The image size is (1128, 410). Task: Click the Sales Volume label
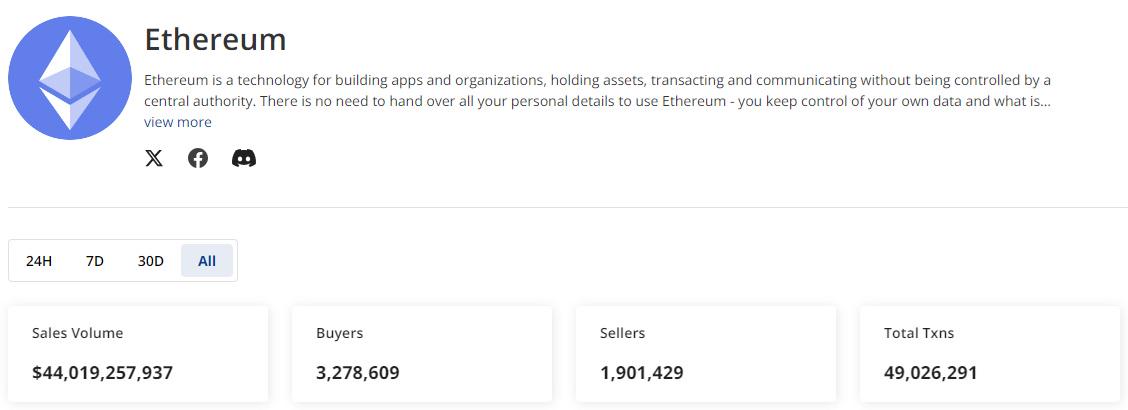pyautogui.click(x=78, y=333)
